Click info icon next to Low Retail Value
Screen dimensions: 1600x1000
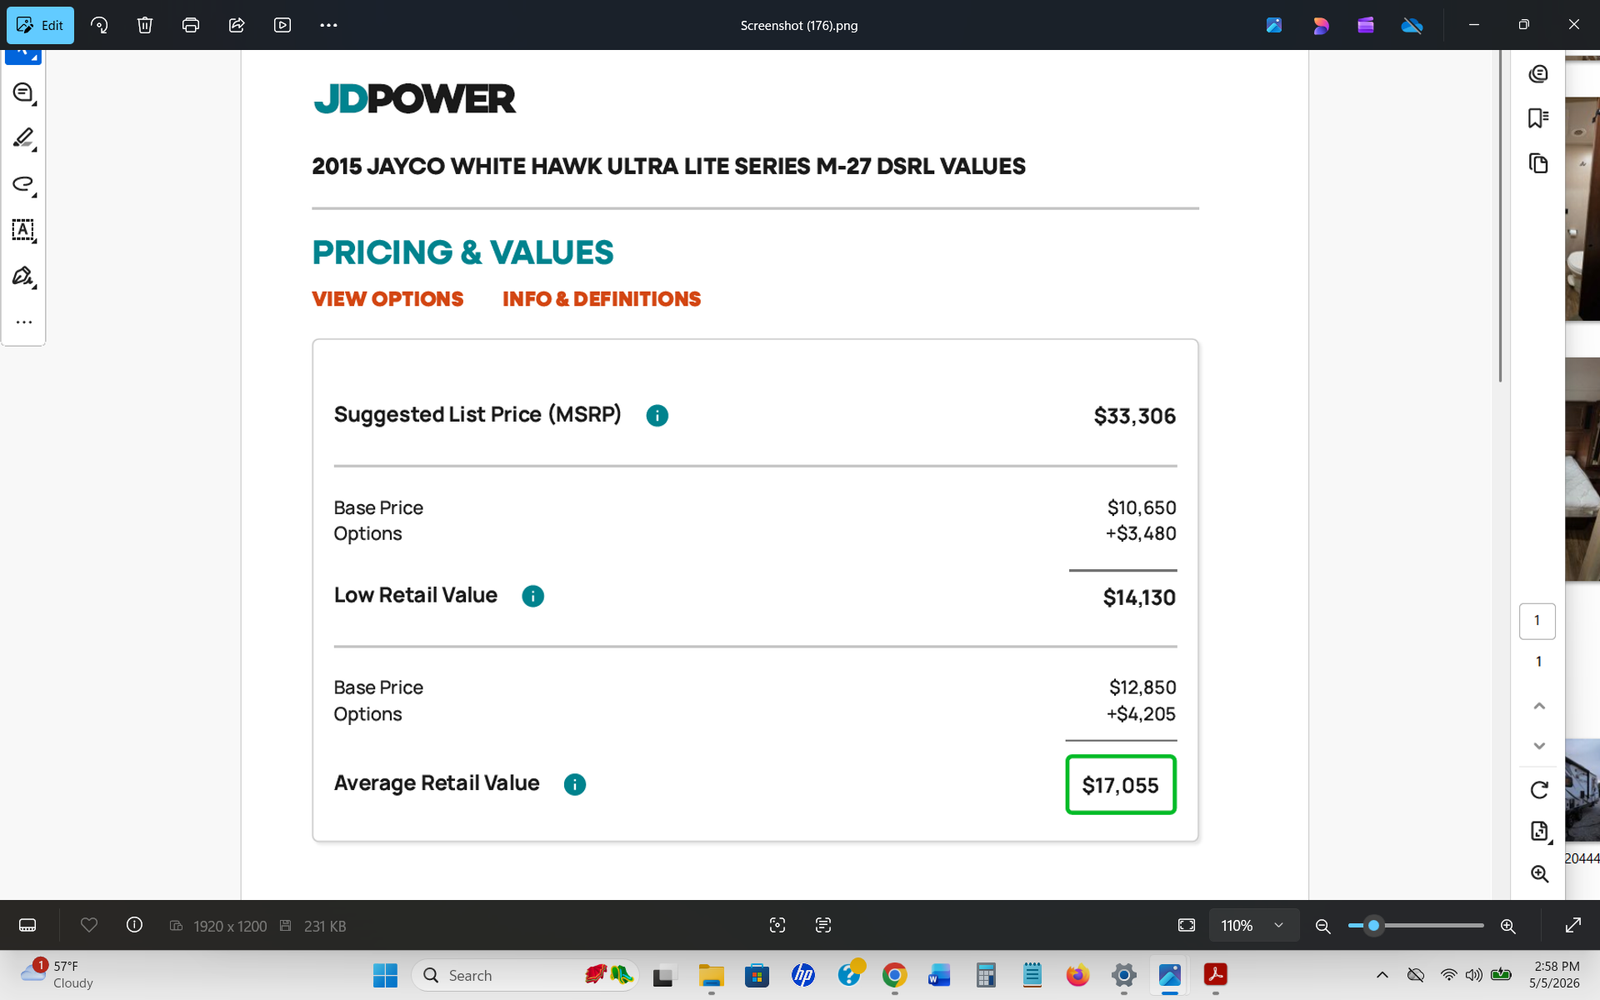(x=533, y=597)
